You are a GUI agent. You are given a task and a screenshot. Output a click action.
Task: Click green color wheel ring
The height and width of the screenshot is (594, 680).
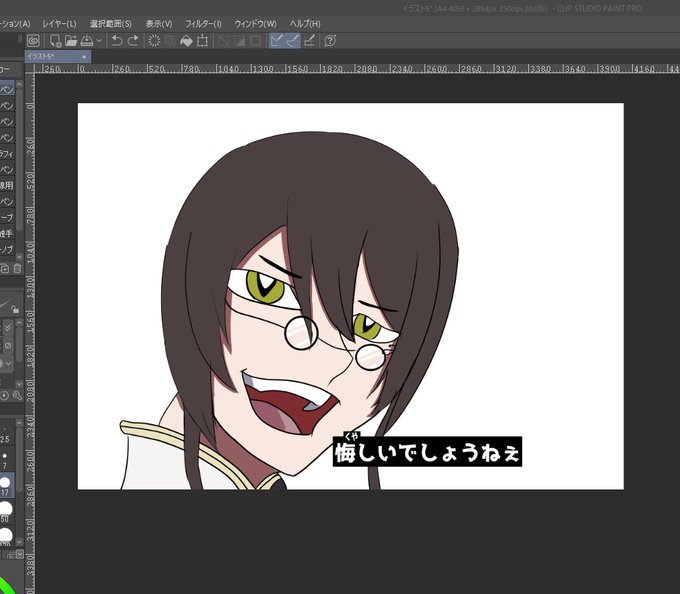(x=6, y=585)
